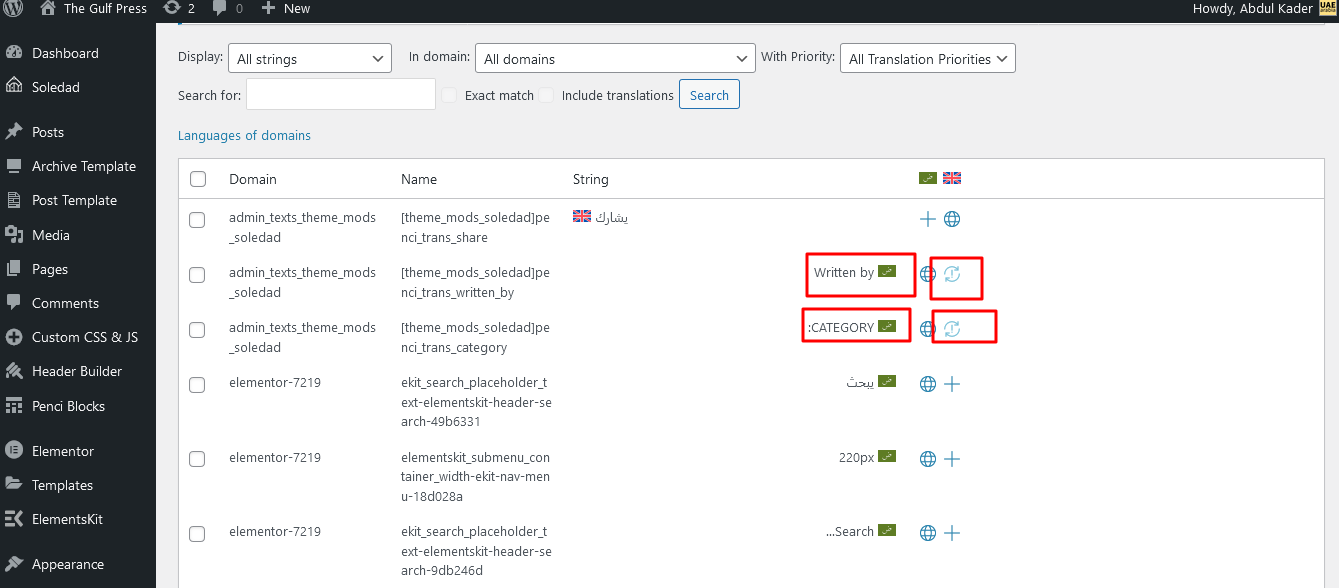Click the refresh icon in the Written by row

pos(952,274)
